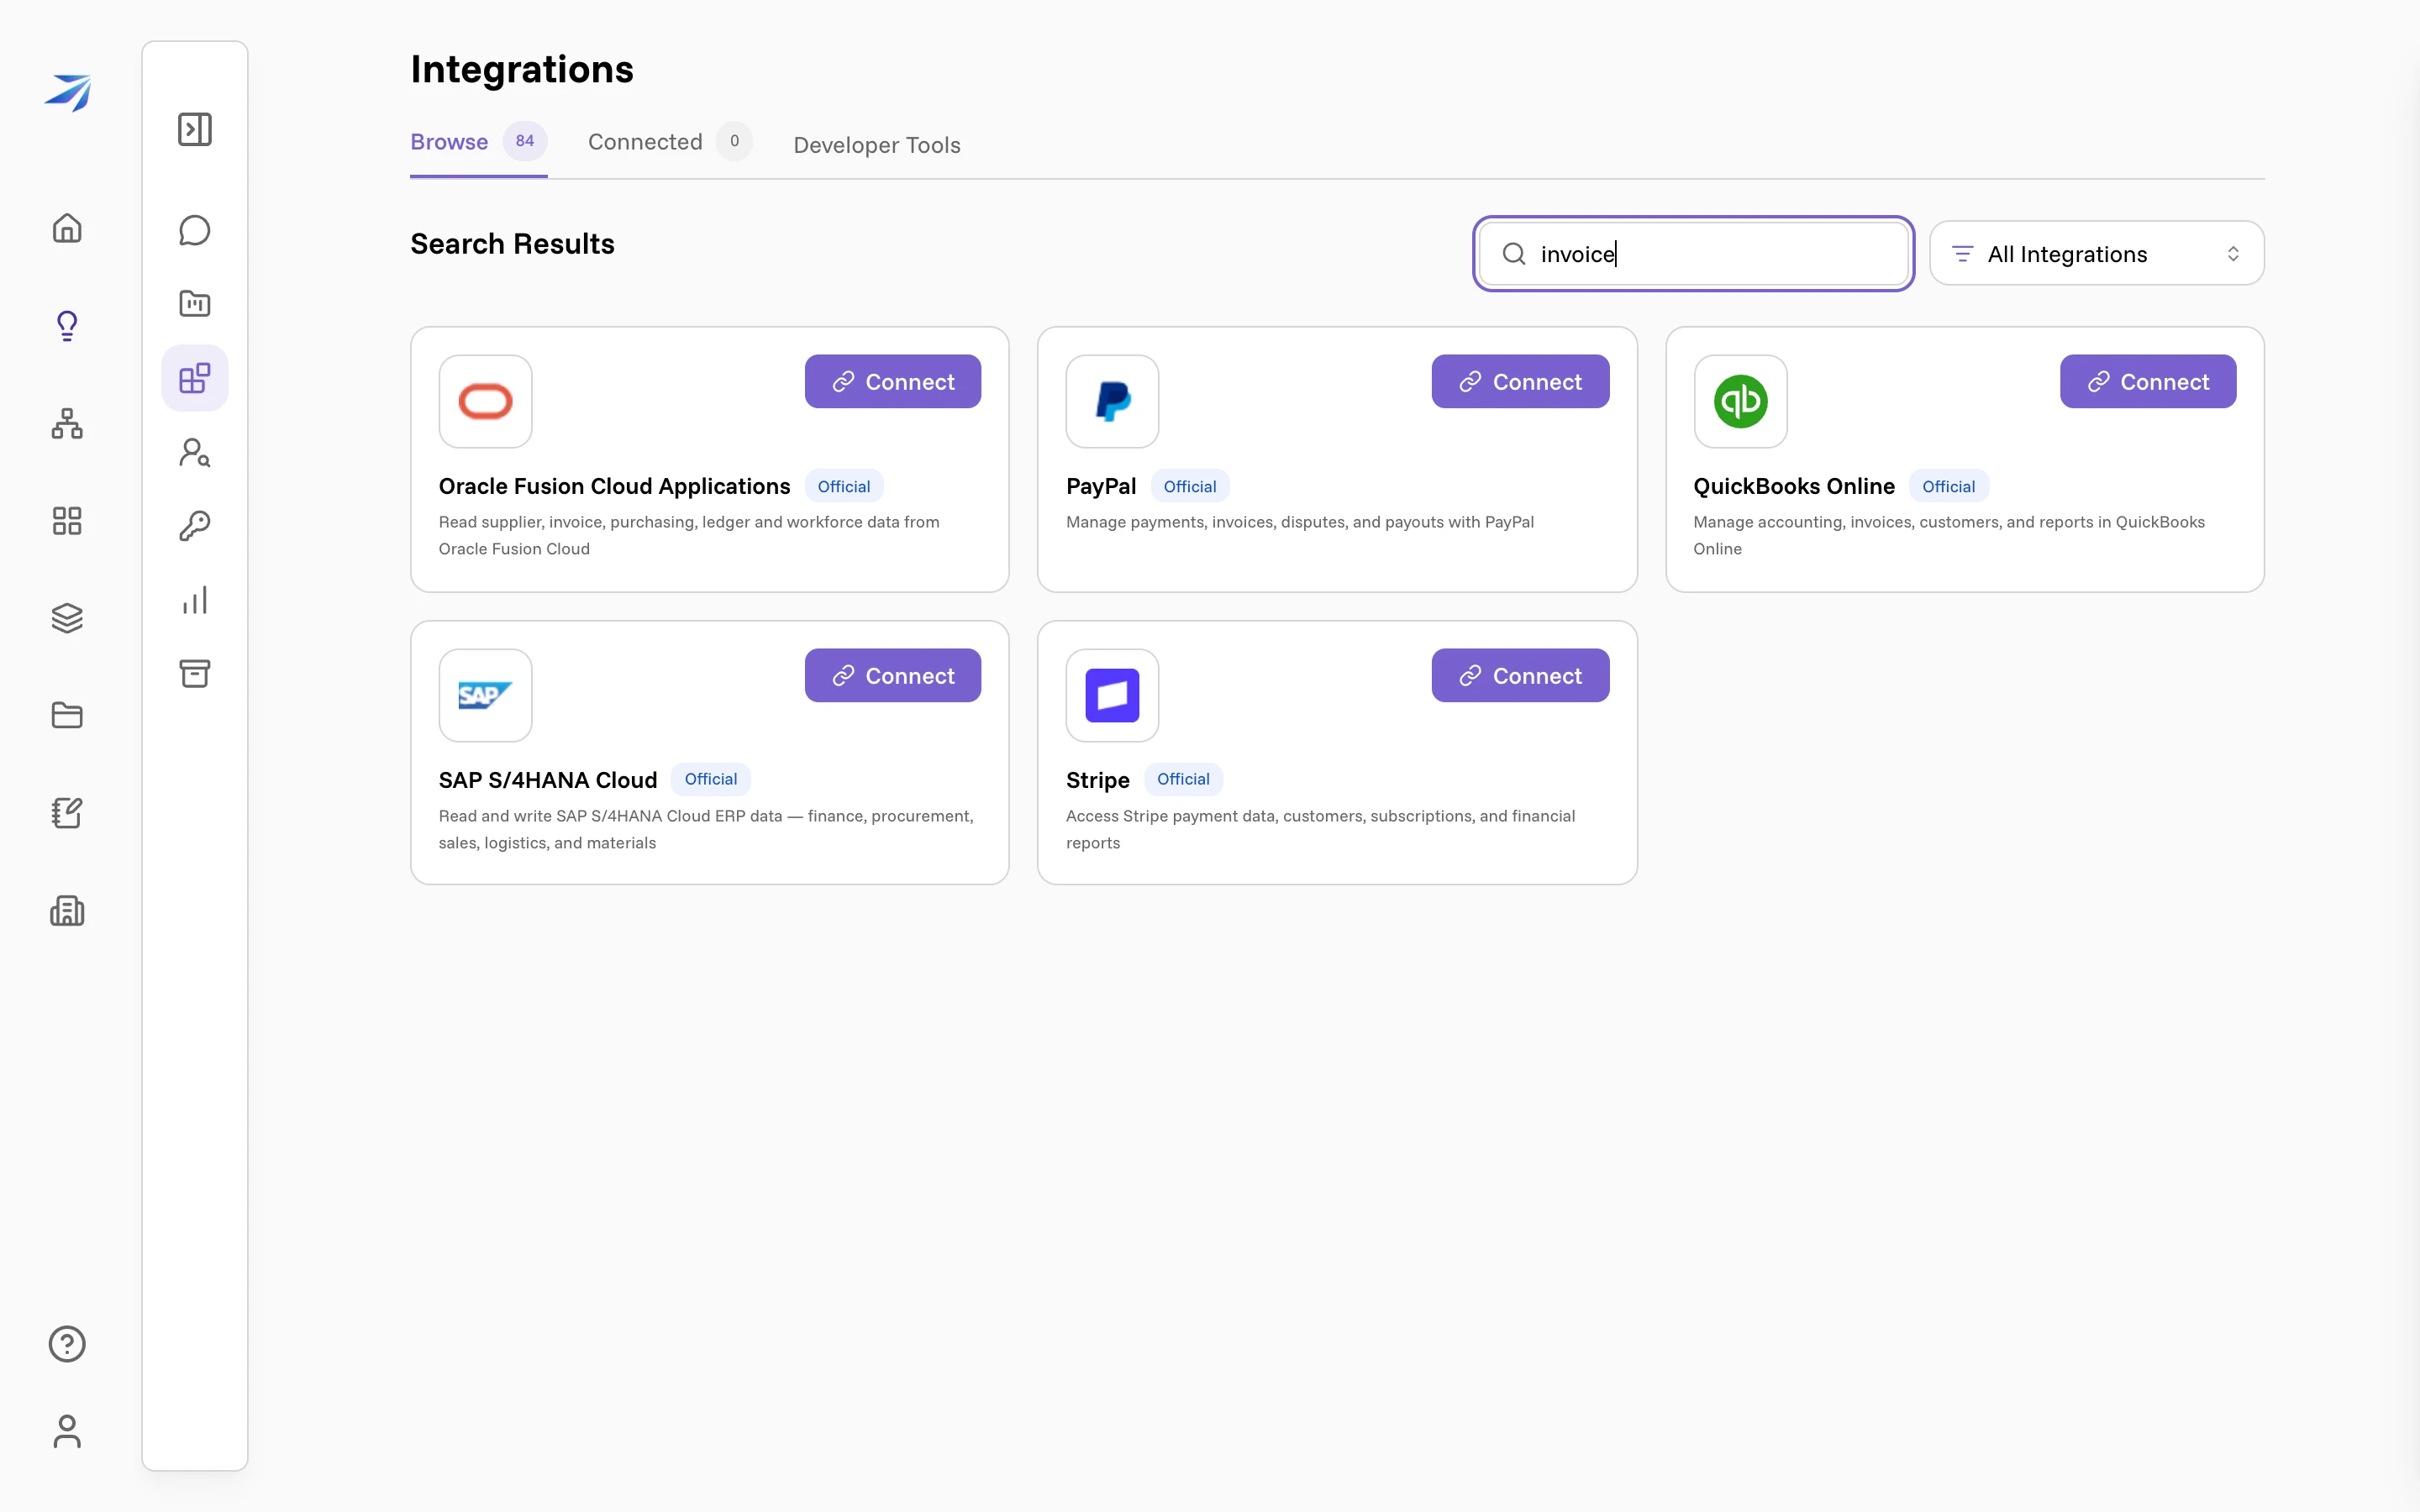Viewport: 2420px width, 1512px height.
Task: Connect the PayPal integration
Action: 1520,381
